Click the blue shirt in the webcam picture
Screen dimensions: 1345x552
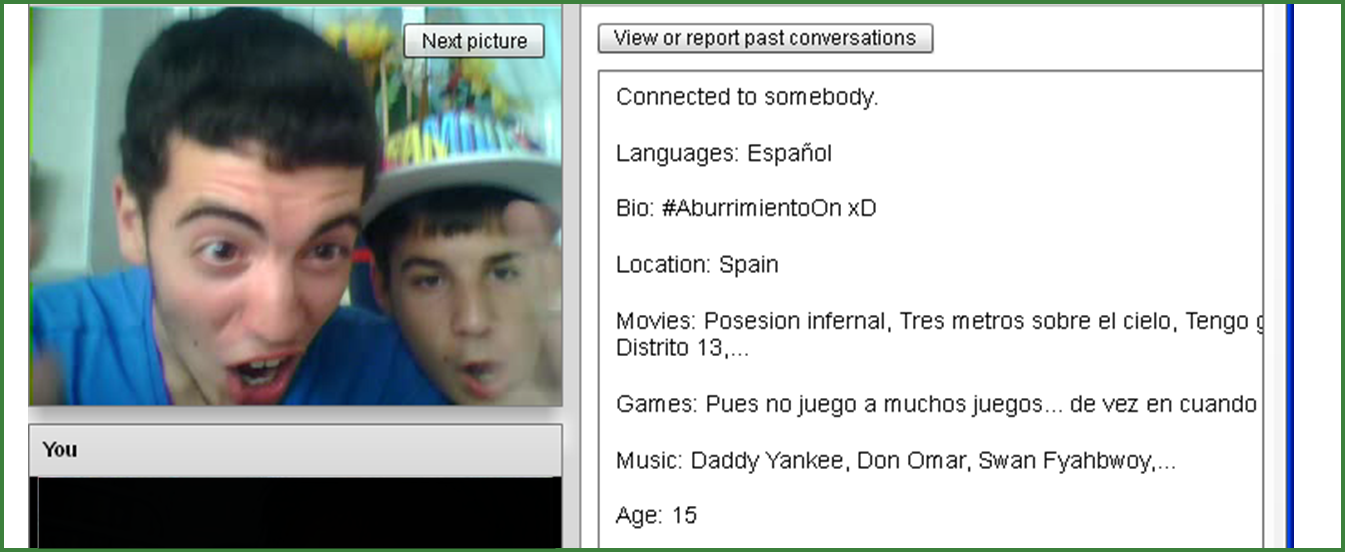tap(110, 340)
